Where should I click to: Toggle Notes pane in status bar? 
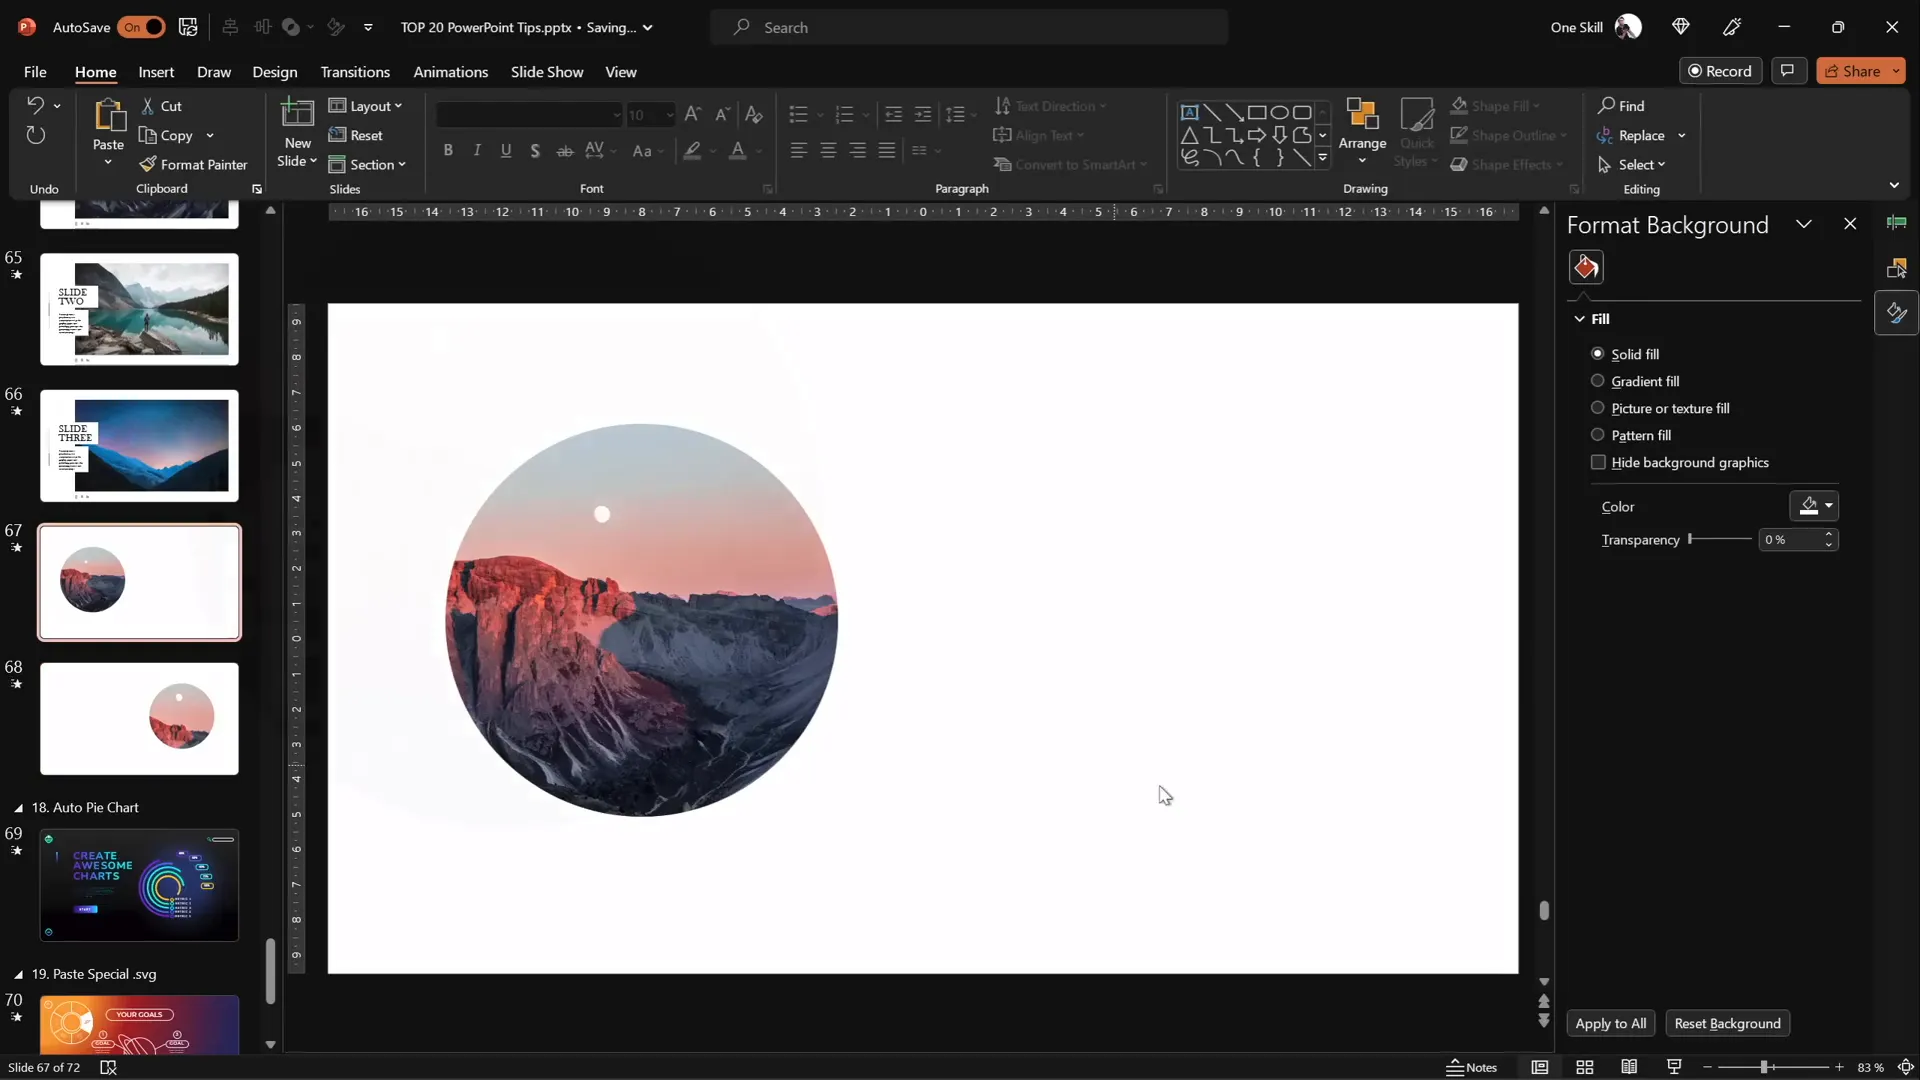point(1472,1067)
